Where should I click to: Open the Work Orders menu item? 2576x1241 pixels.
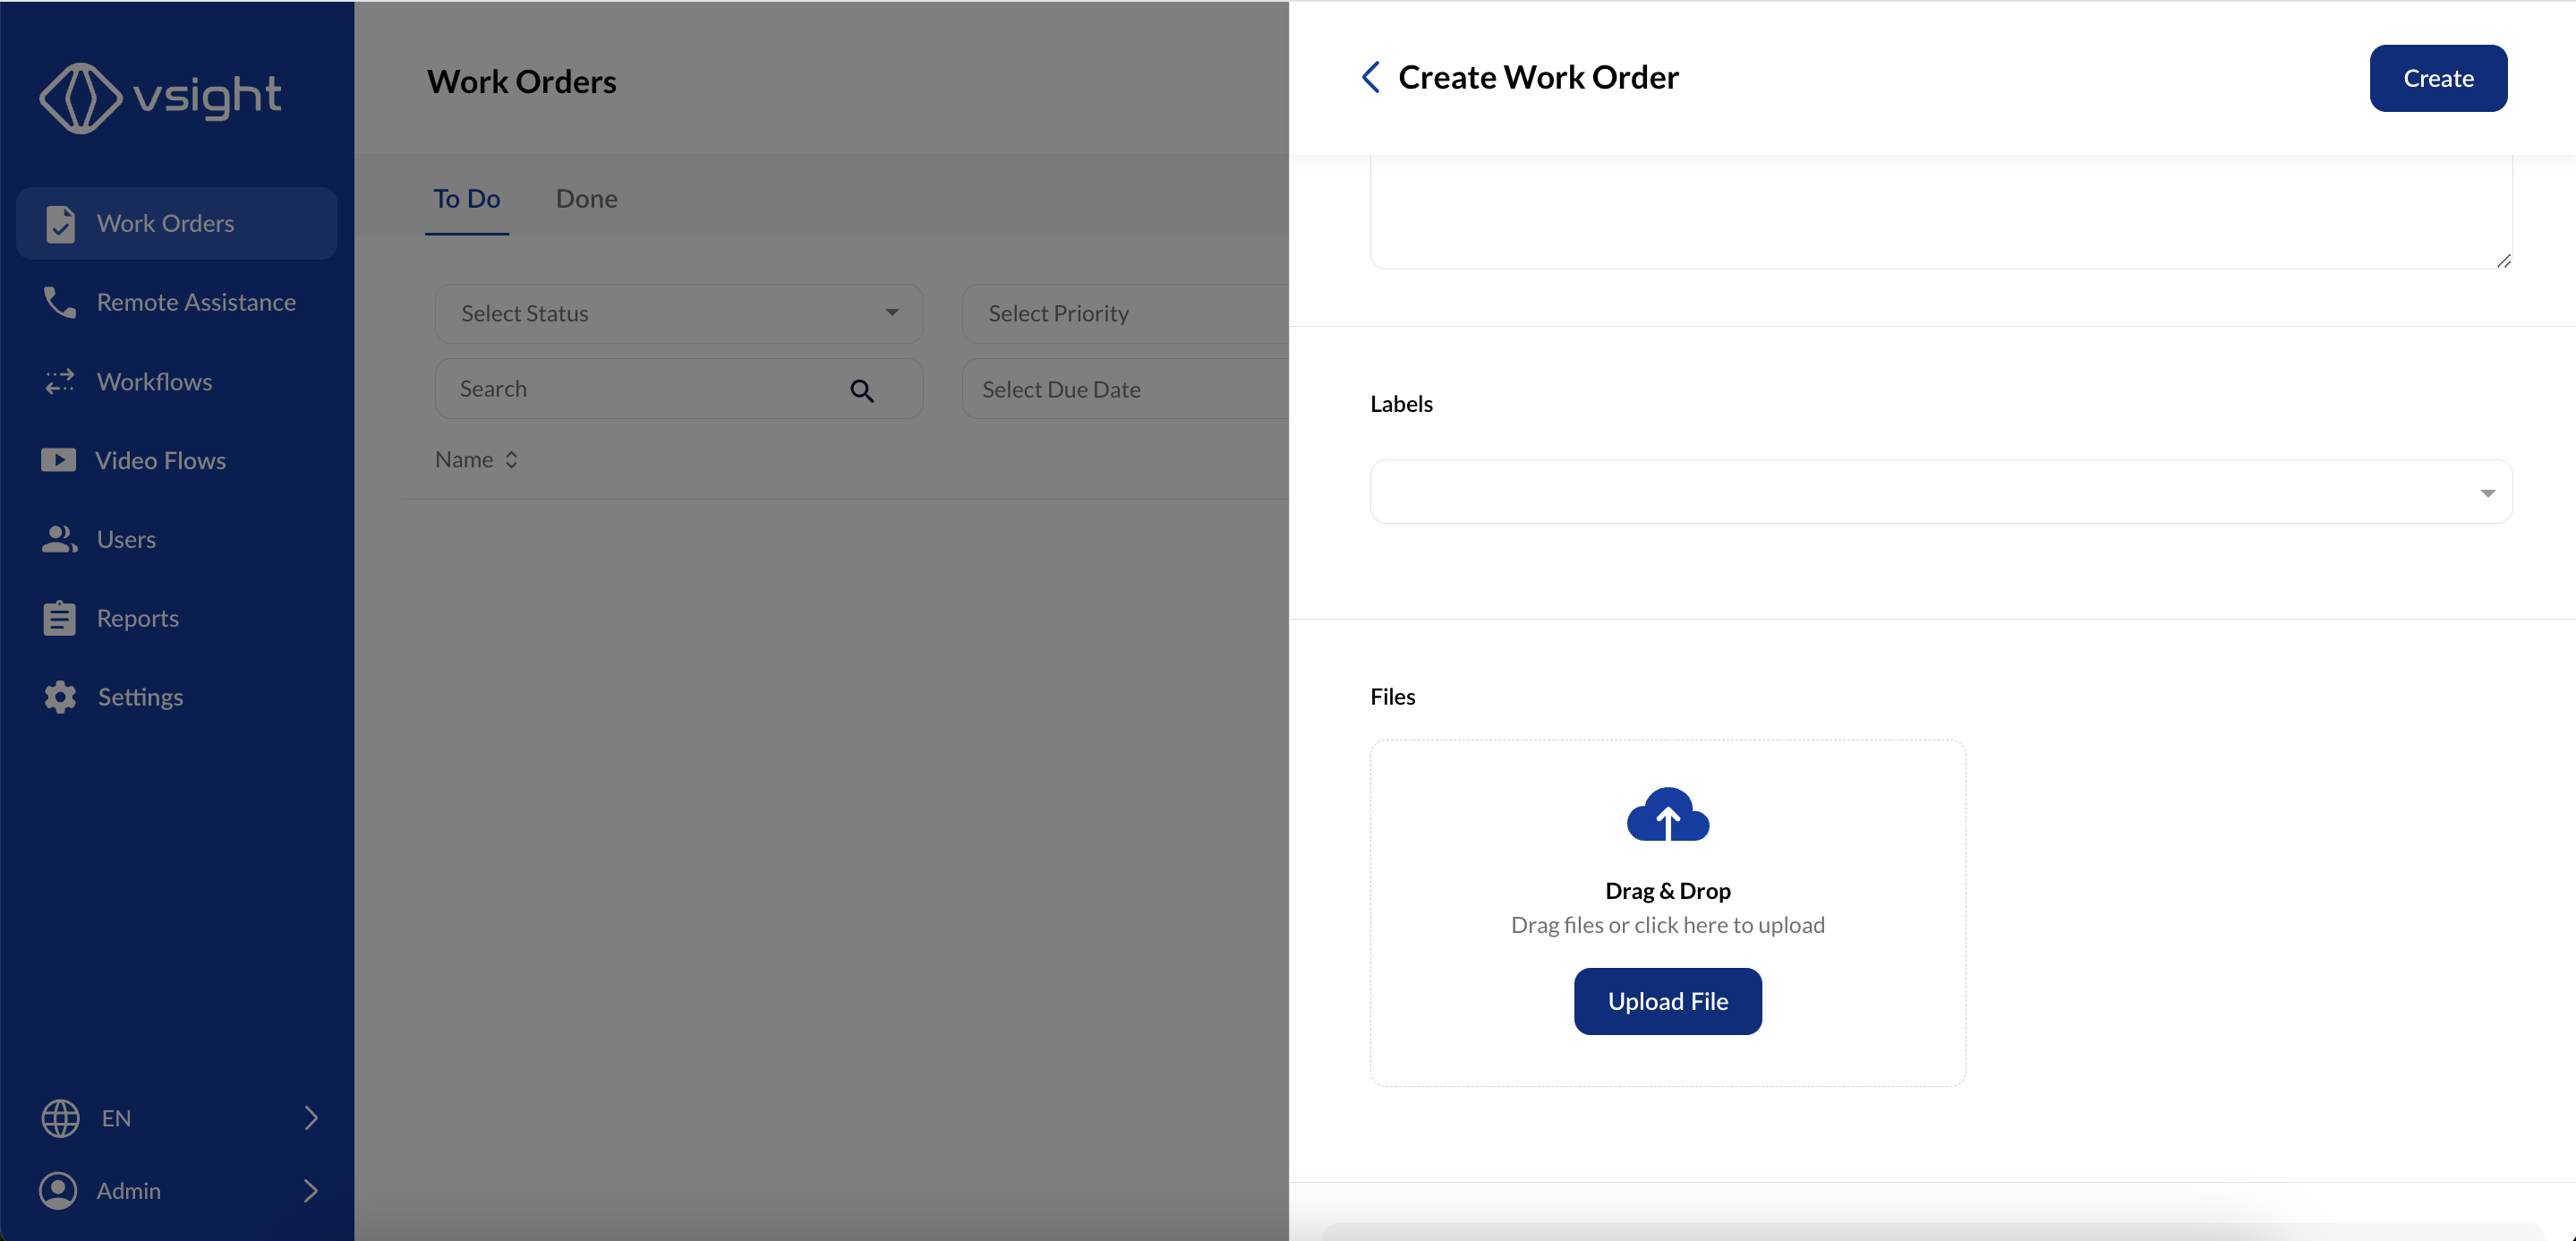[177, 223]
